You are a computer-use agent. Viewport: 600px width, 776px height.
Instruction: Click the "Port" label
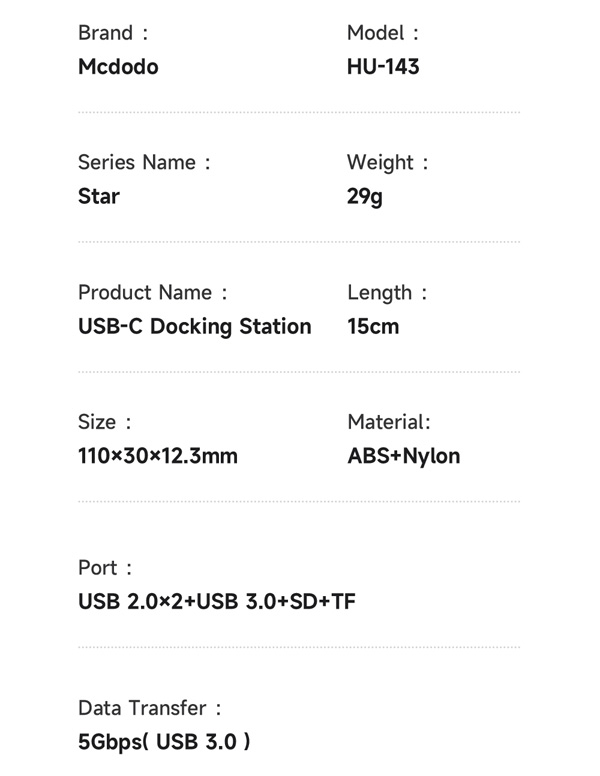(98, 567)
